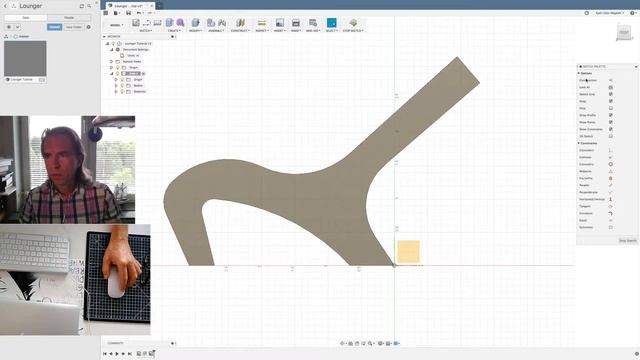Click the Midpoint constraint icon
The height and width of the screenshot is (360, 640).
(x=611, y=171)
